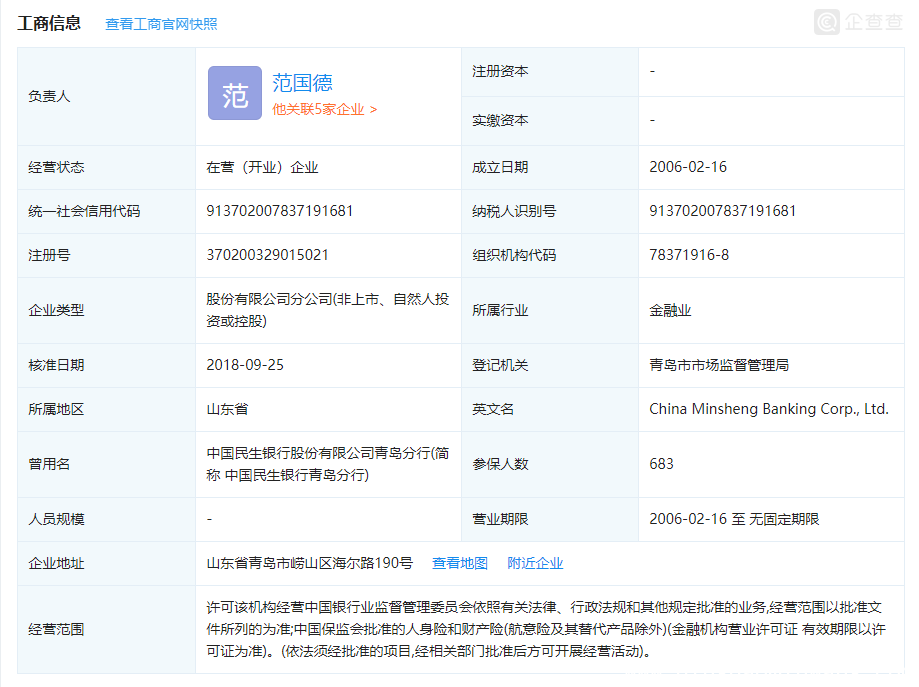Click the 登记机关 label

pyautogui.click(x=501, y=365)
